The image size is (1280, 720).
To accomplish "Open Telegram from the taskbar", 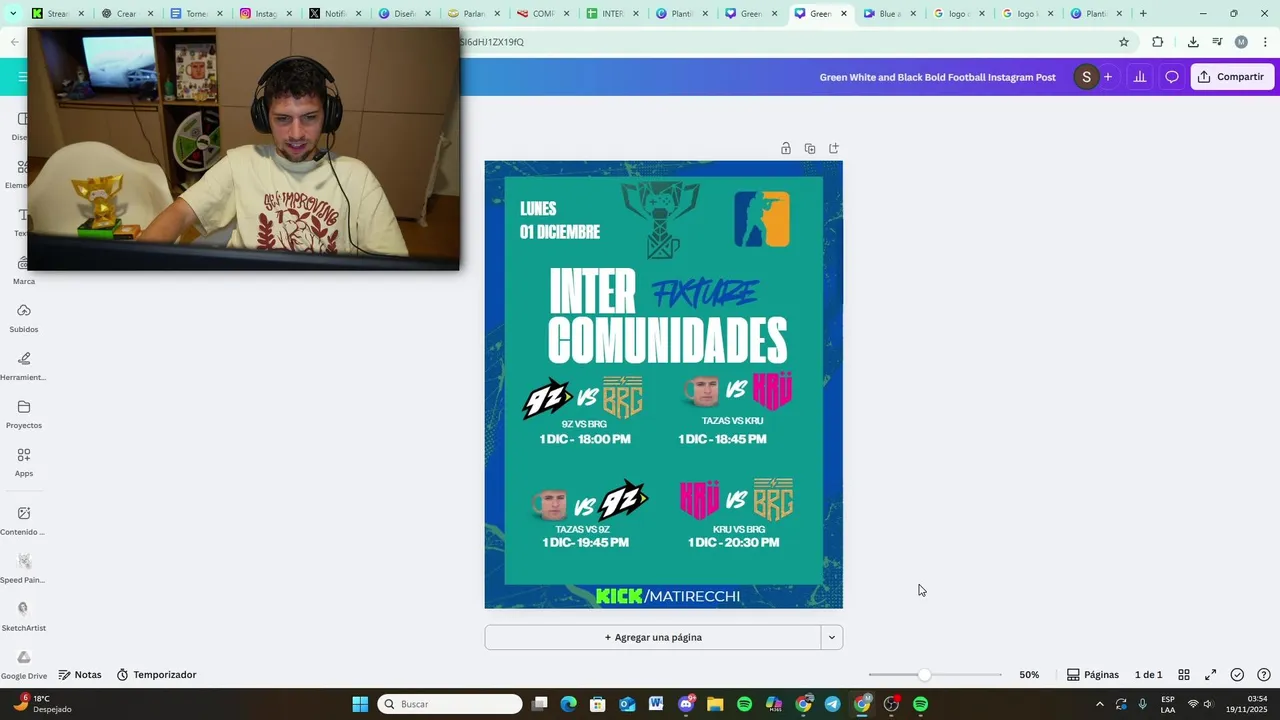I will [x=832, y=704].
